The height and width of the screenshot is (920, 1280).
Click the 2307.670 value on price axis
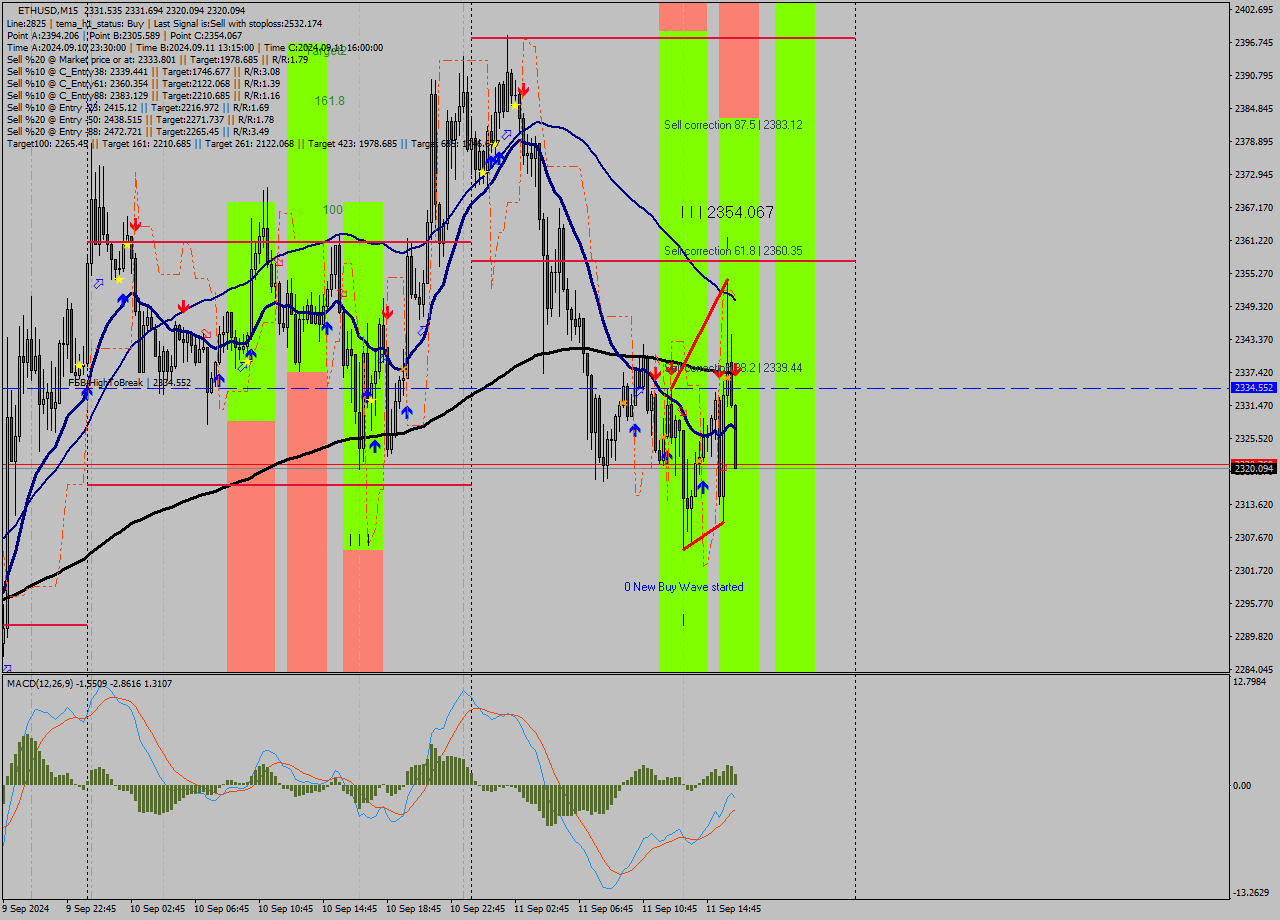point(1254,537)
